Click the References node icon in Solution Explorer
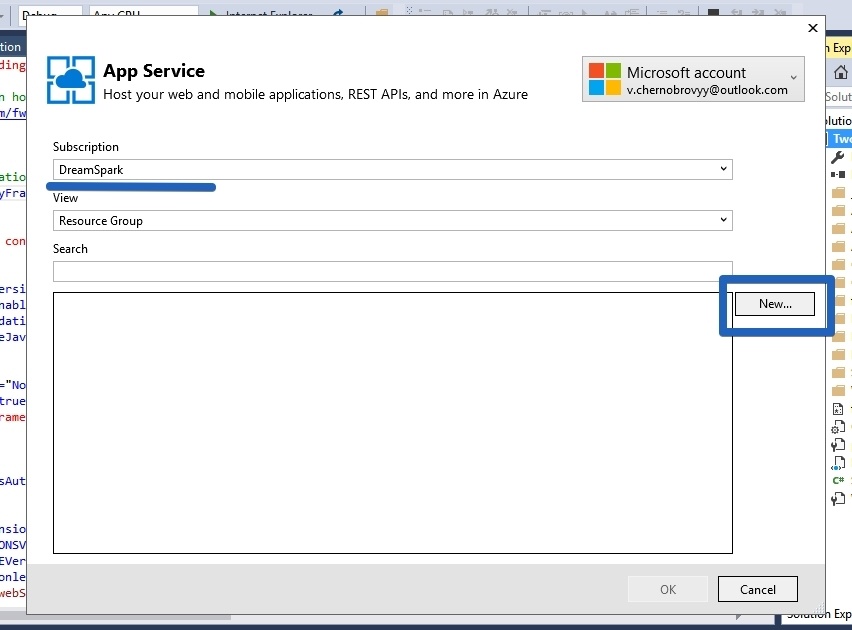This screenshot has width=852, height=630. 838,174
